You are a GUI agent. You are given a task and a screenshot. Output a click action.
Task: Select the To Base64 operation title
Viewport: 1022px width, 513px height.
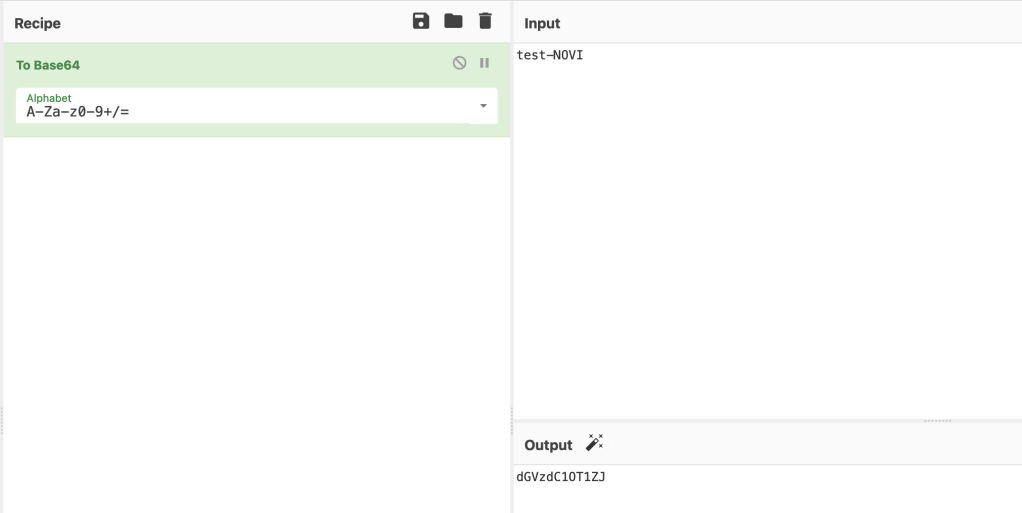(48, 65)
